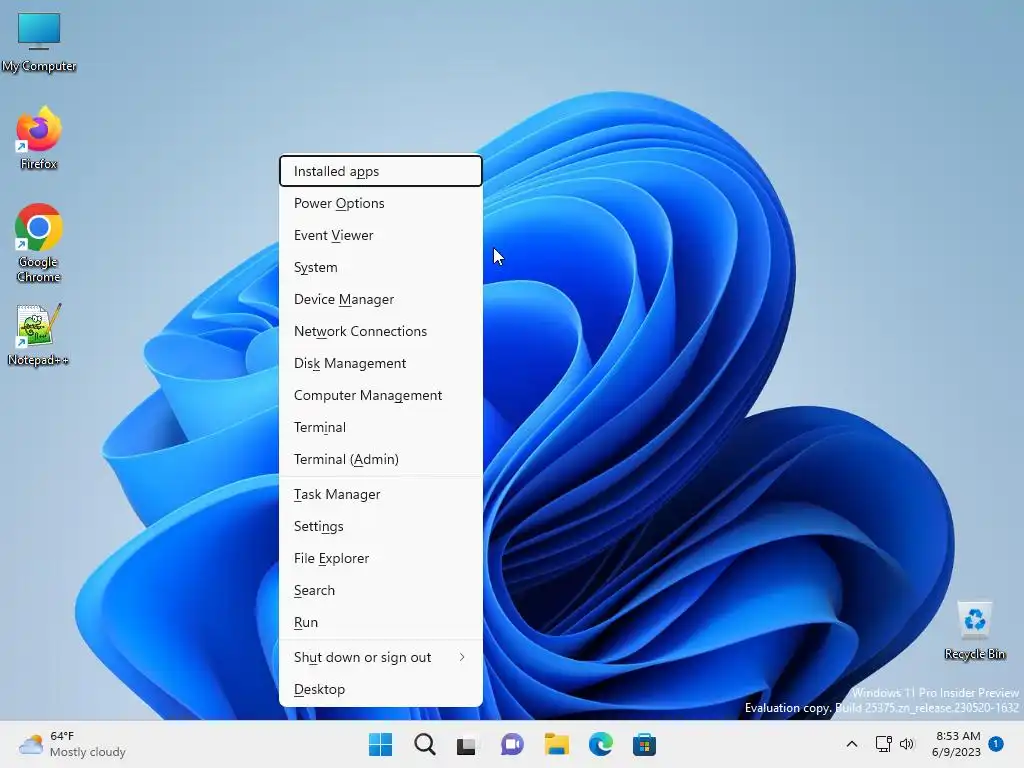Open the Chat taskbar icon

(512, 744)
